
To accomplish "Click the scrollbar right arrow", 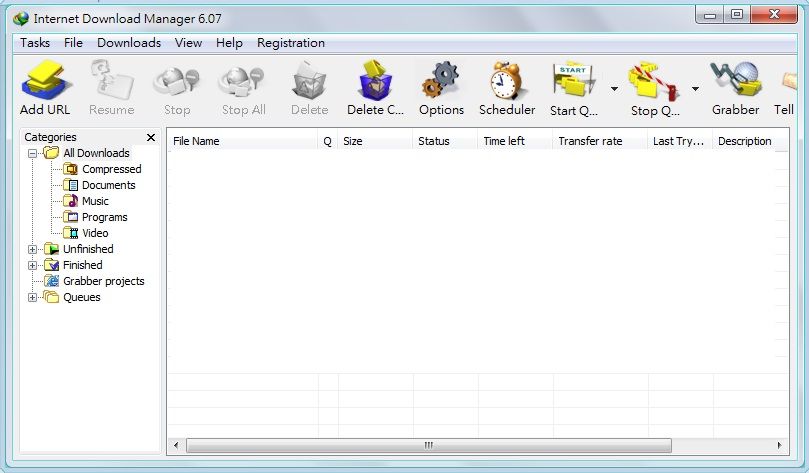I will (x=779, y=445).
